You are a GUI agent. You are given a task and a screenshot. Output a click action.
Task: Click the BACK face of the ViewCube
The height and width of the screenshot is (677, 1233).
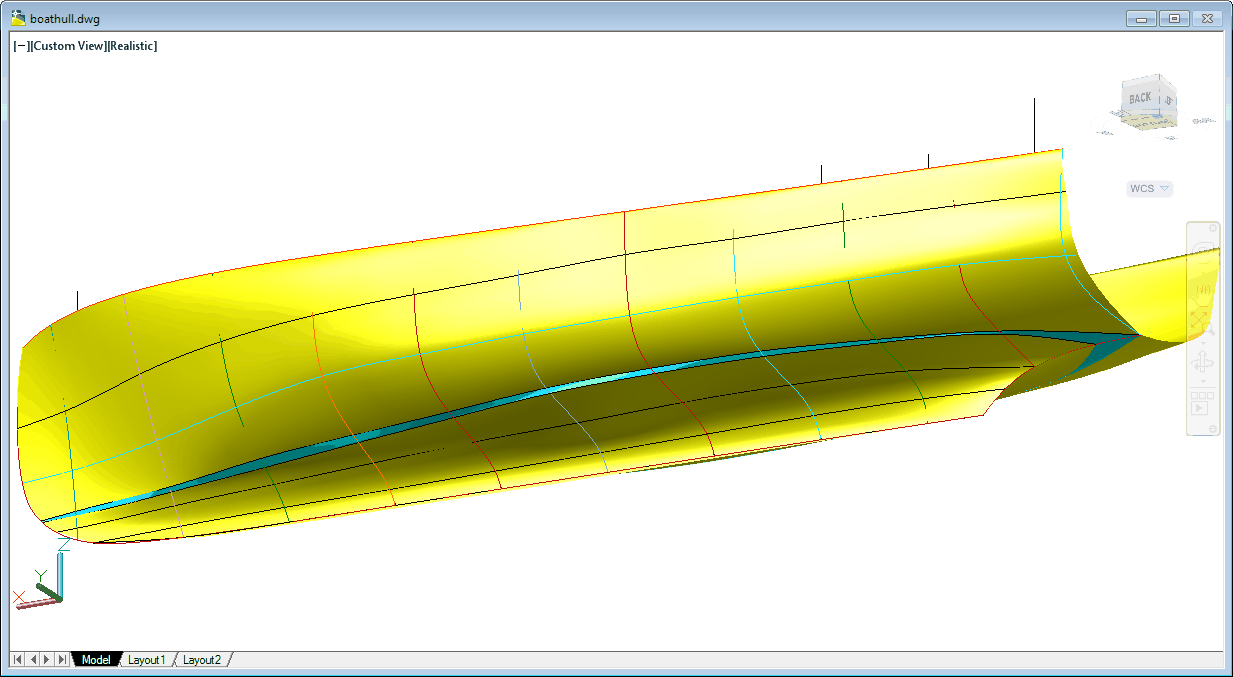pyautogui.click(x=1140, y=98)
